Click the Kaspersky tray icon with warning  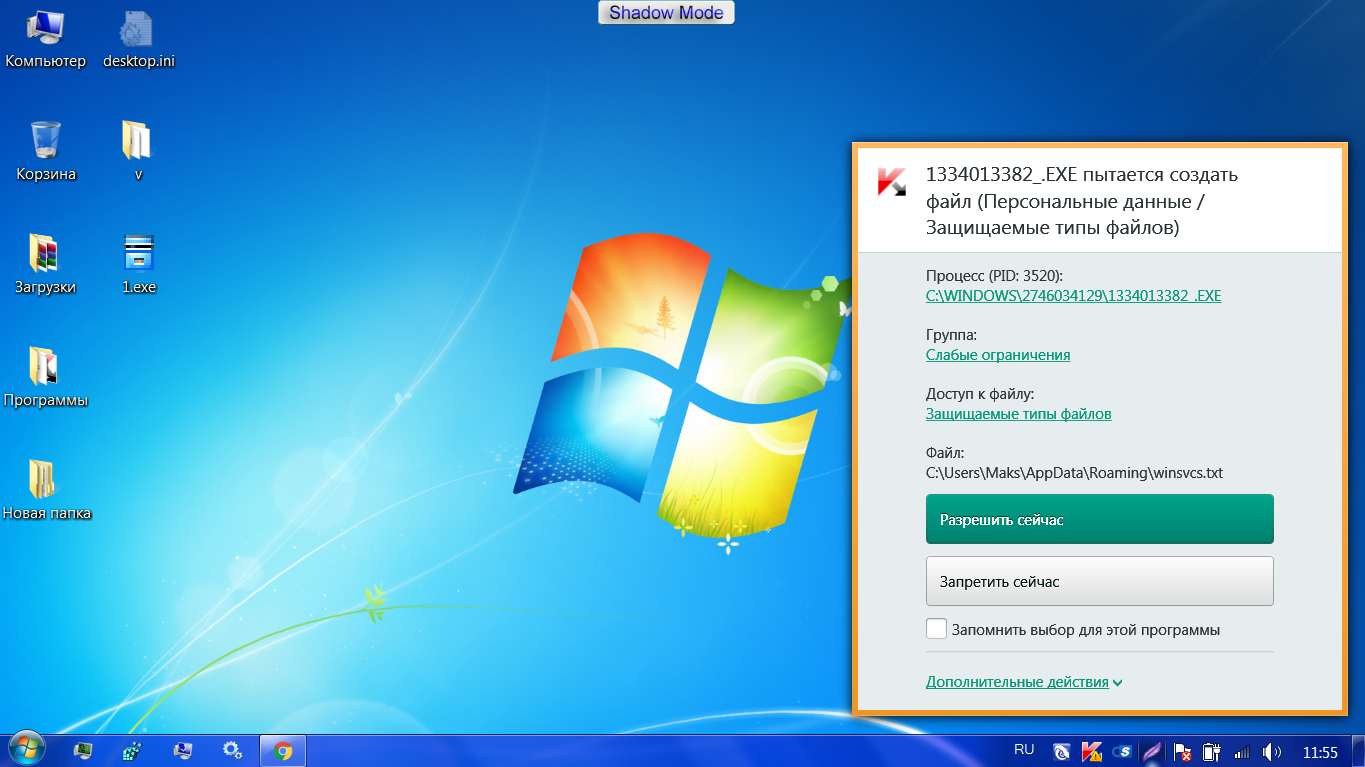(1092, 751)
